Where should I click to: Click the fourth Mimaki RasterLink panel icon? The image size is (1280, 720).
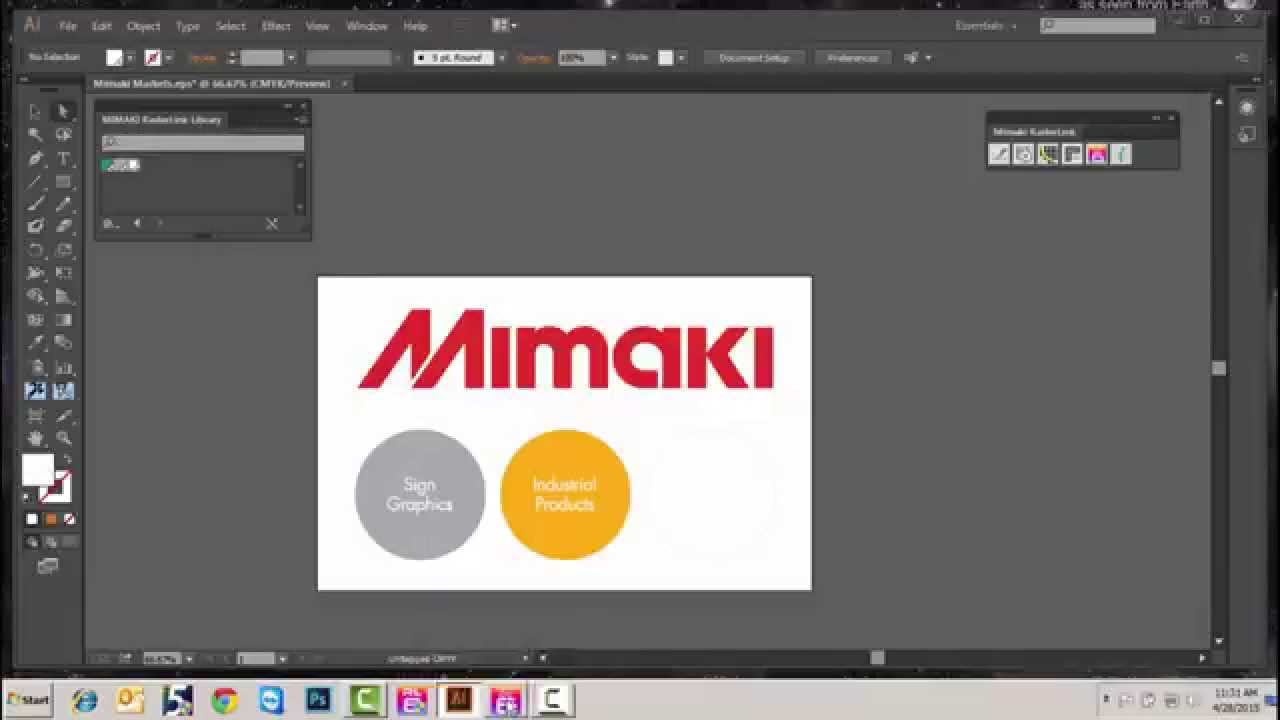click(x=1072, y=154)
